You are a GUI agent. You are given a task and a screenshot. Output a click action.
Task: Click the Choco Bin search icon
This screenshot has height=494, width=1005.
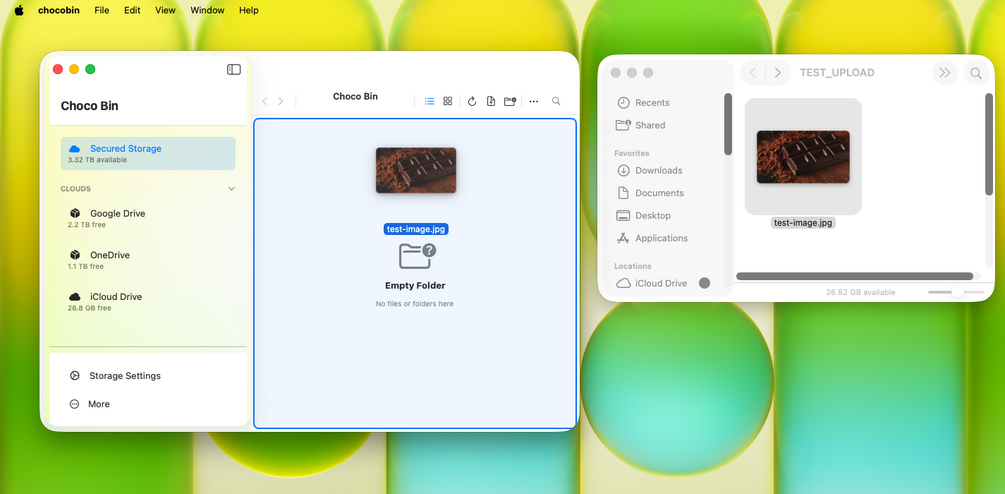click(556, 101)
